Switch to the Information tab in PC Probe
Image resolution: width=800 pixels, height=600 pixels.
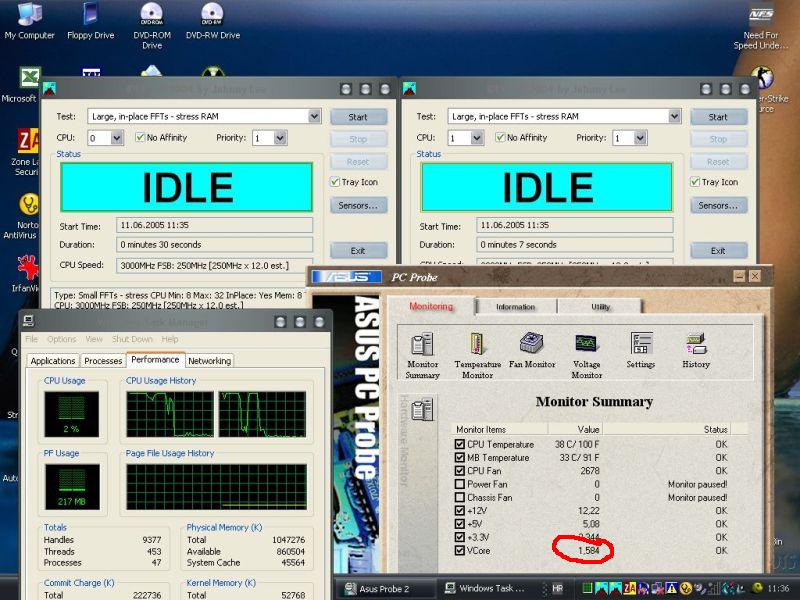click(515, 307)
